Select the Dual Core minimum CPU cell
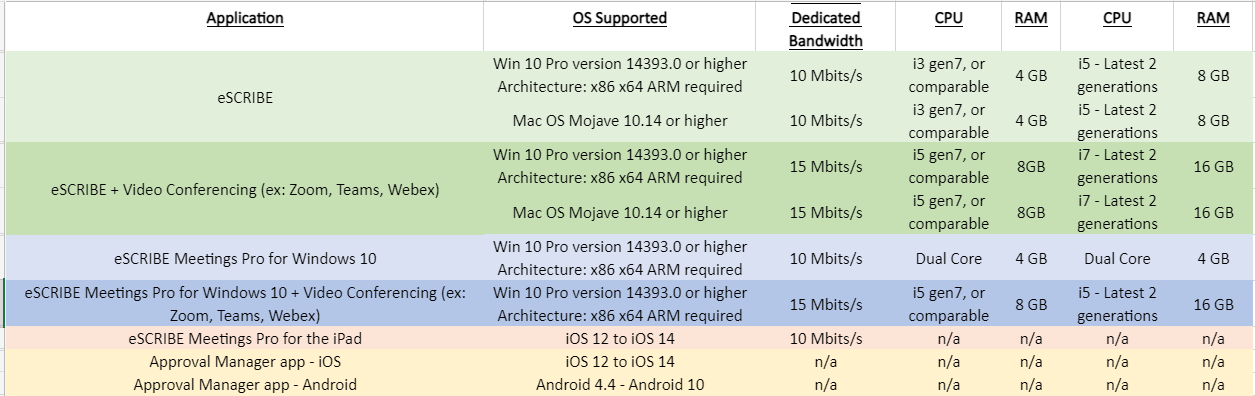The width and height of the screenshot is (1255, 396). click(x=950, y=258)
